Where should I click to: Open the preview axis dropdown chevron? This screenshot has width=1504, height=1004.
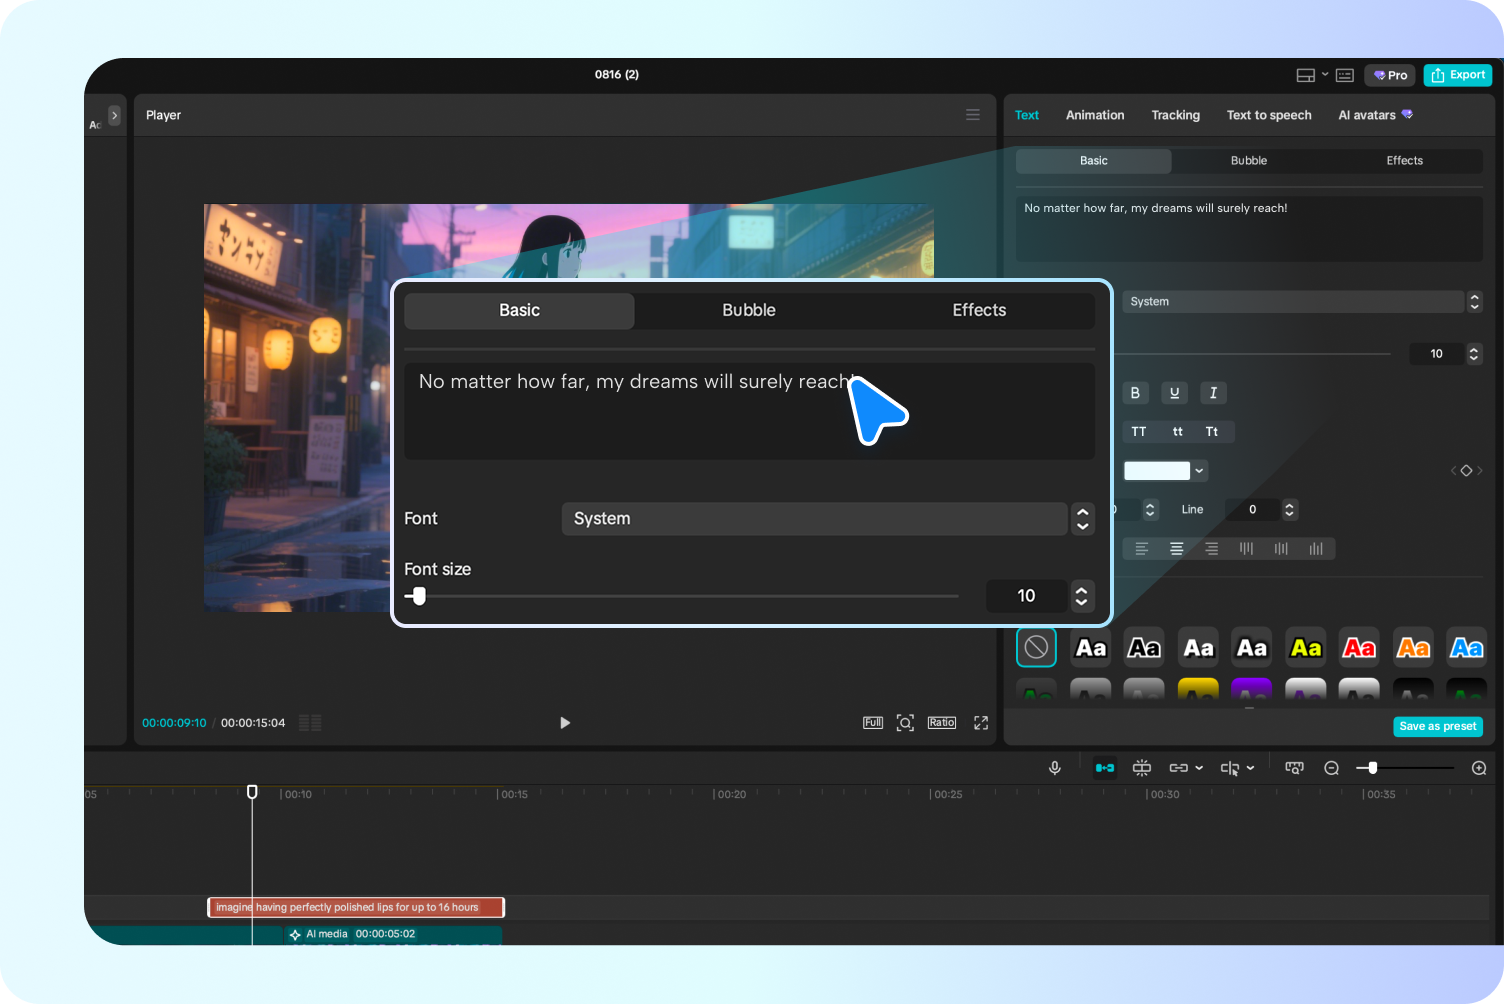(x=1250, y=768)
